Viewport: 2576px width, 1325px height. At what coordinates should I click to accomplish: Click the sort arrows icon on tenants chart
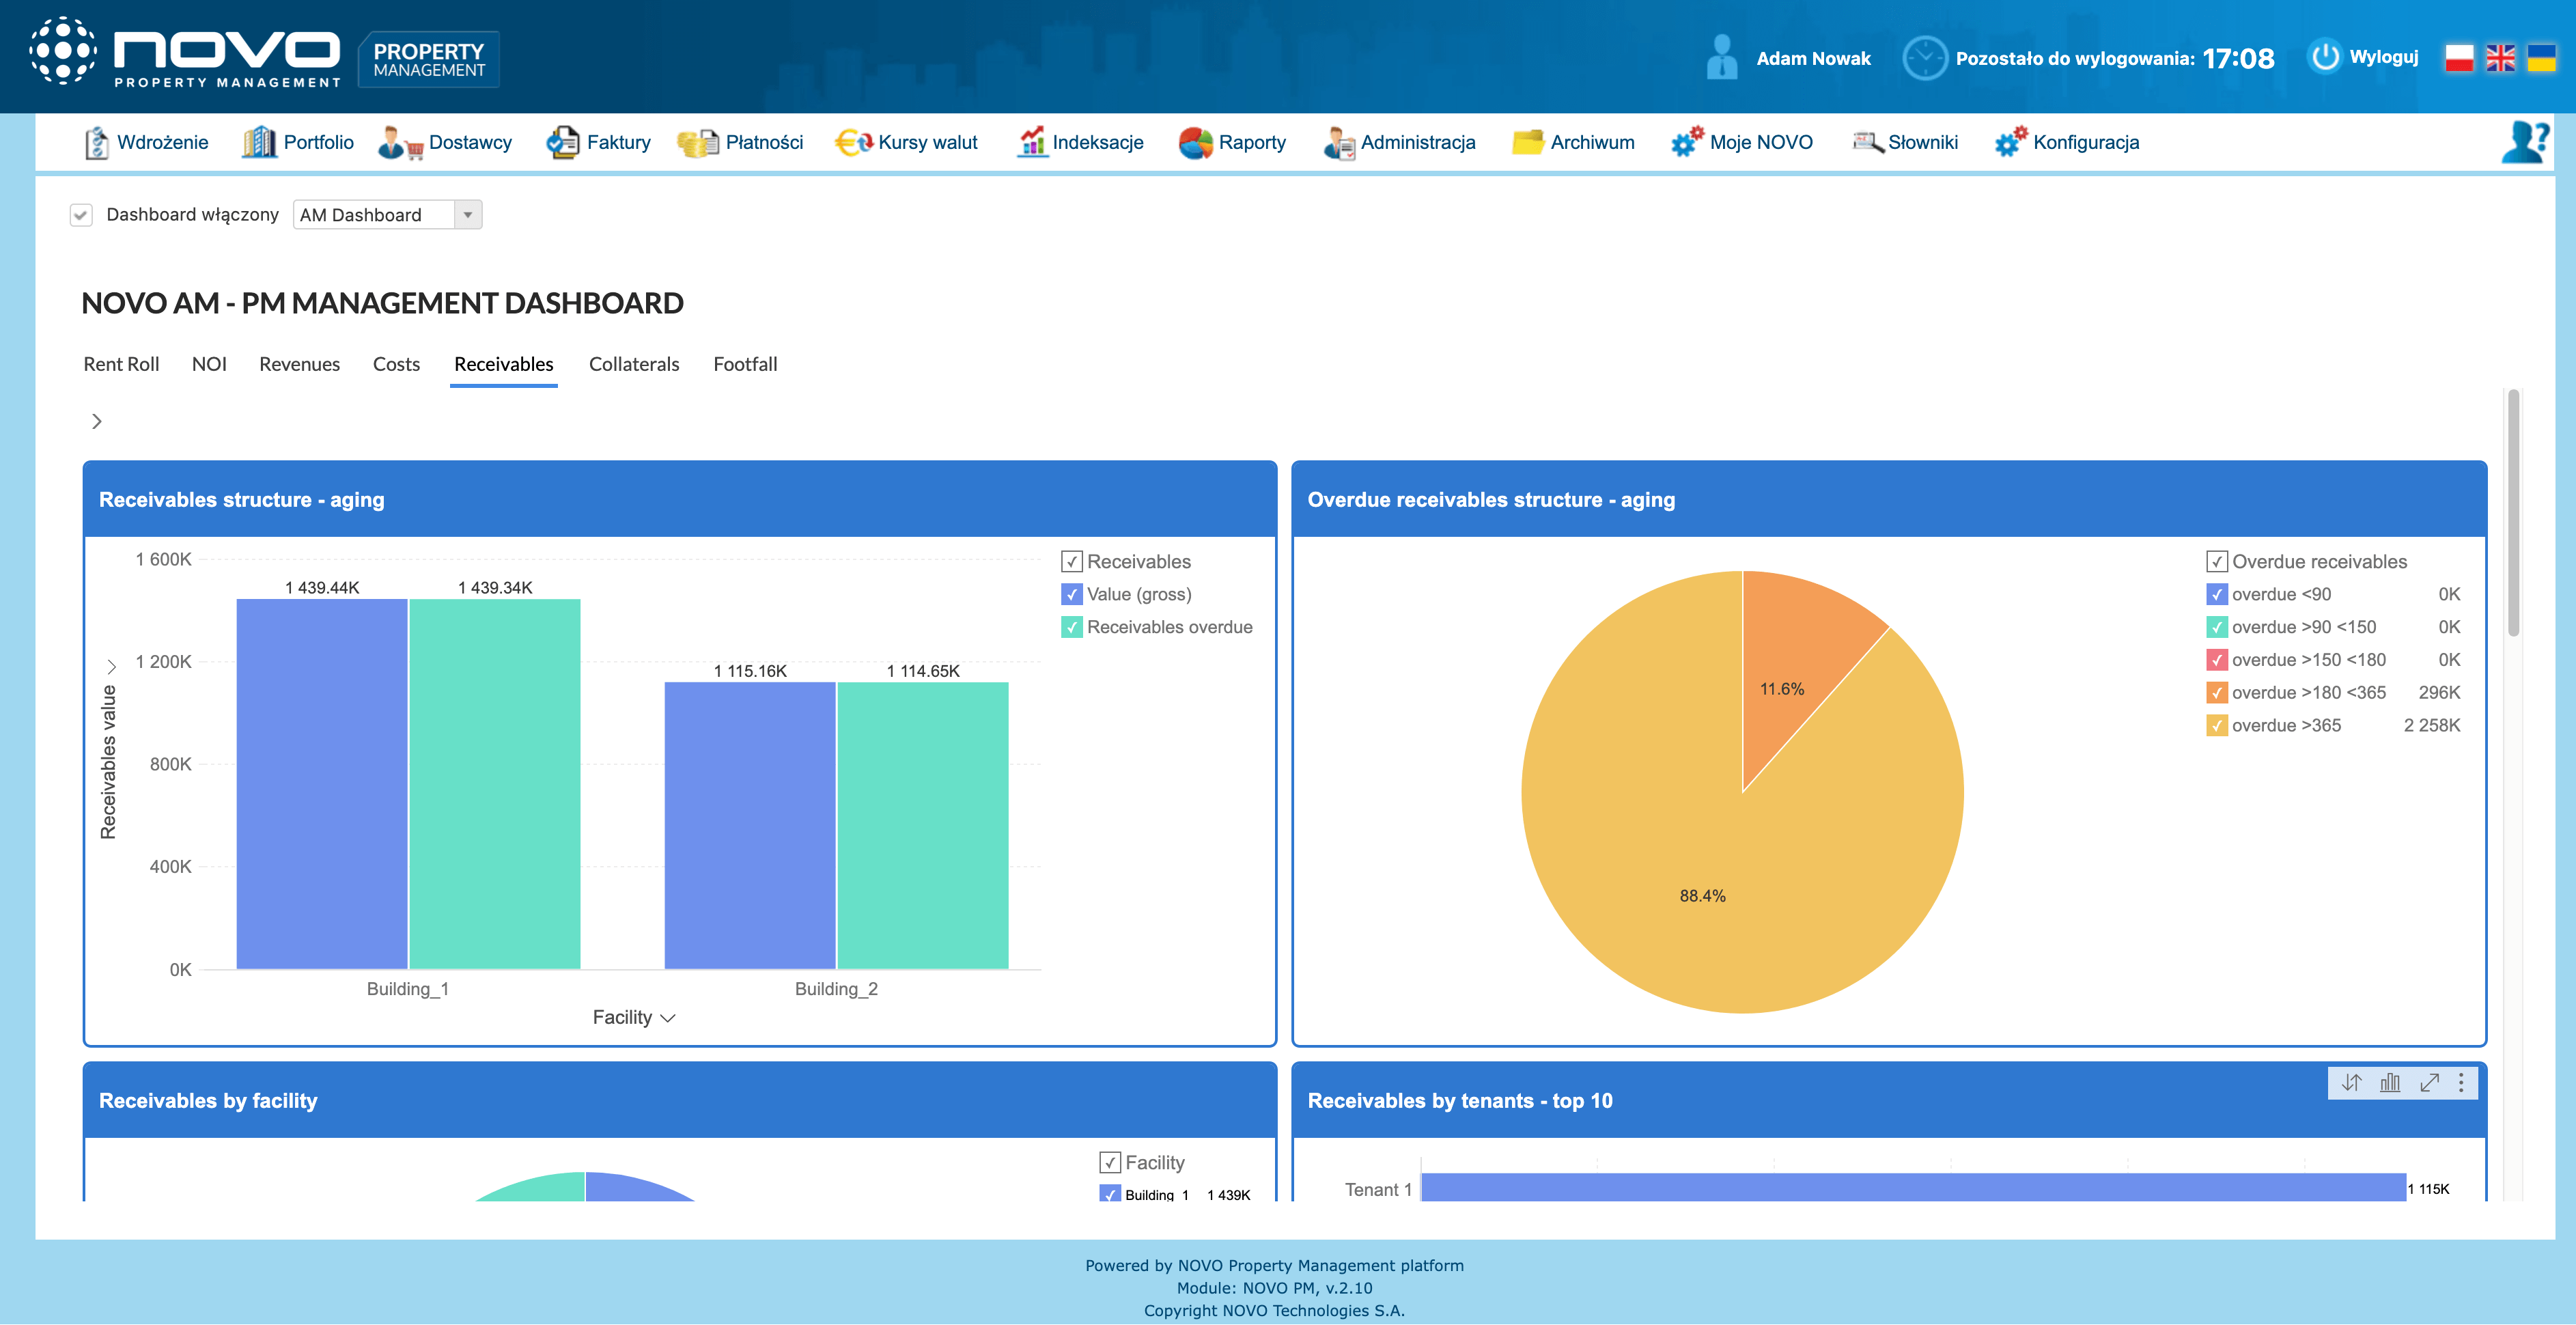coord(2351,1083)
